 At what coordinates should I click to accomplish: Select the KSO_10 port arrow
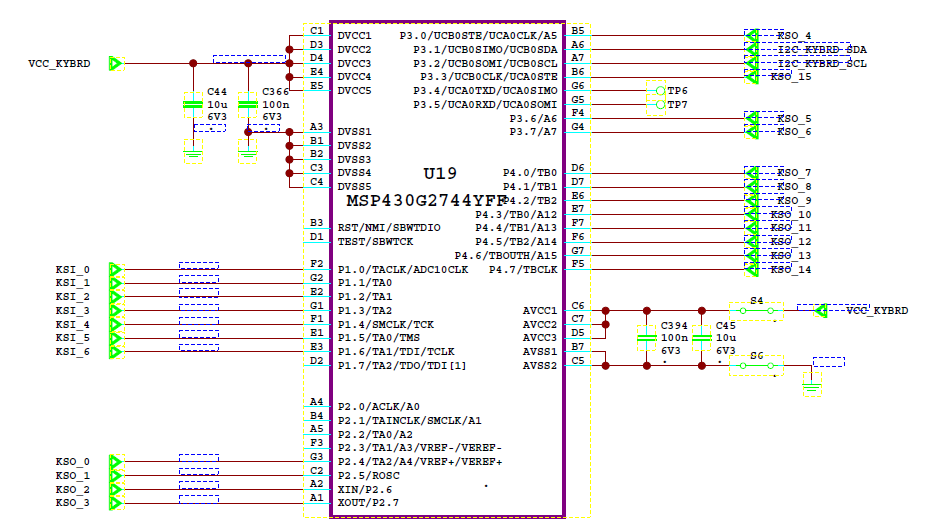click(x=752, y=215)
